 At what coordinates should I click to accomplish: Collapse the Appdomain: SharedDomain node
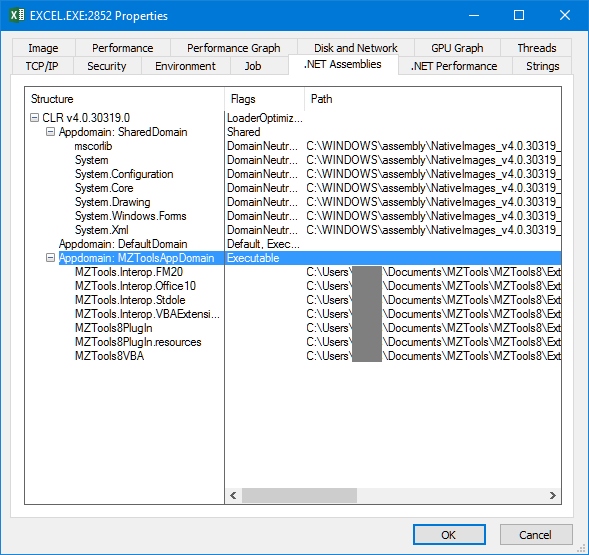pos(50,132)
